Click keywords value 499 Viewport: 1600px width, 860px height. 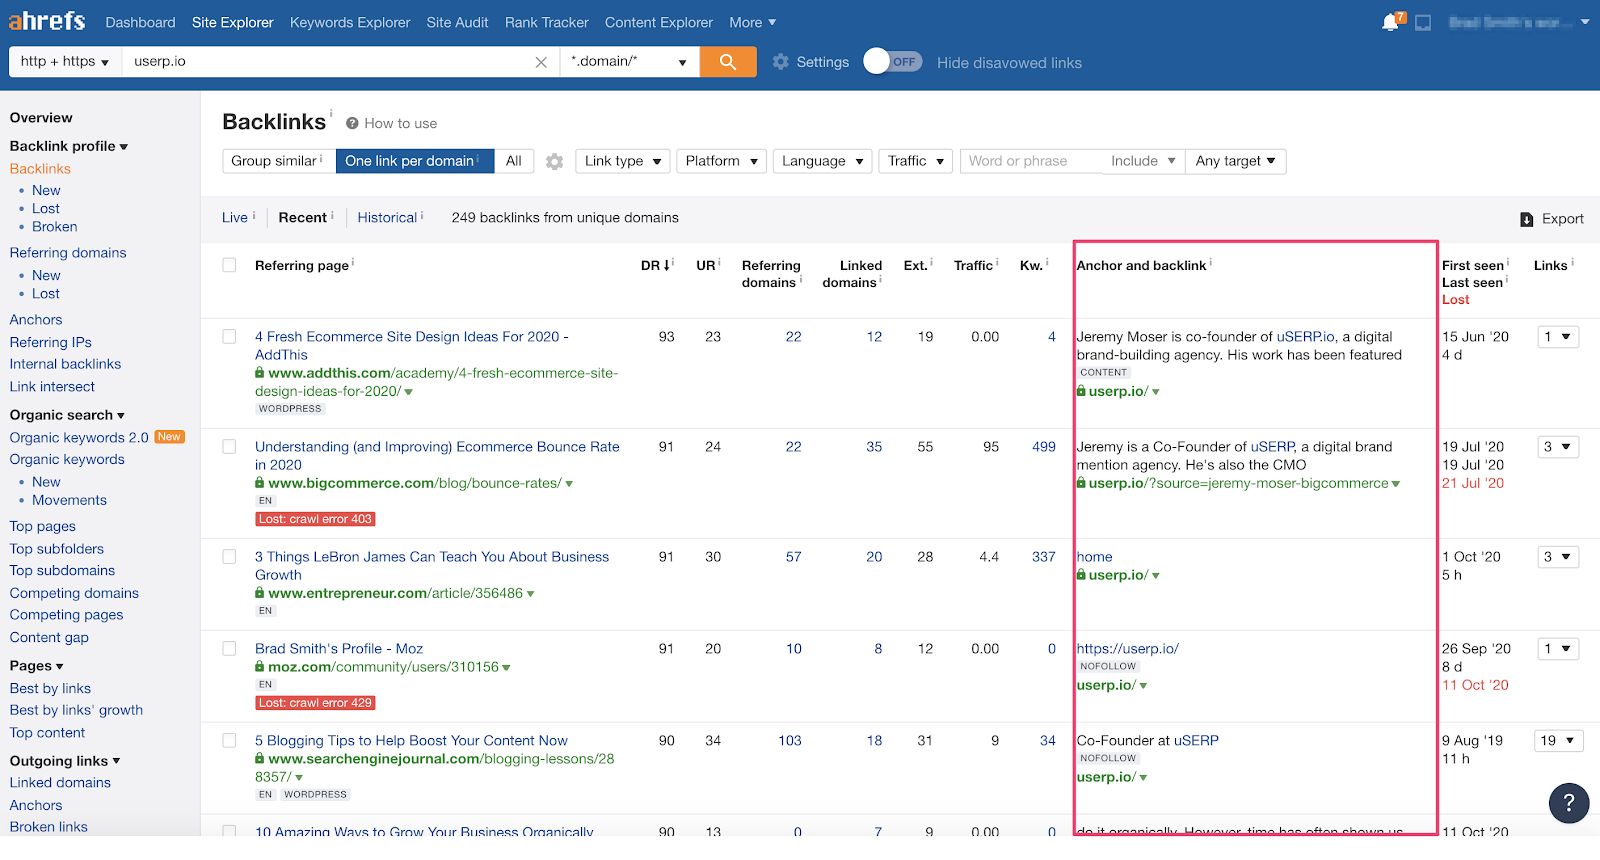1044,447
